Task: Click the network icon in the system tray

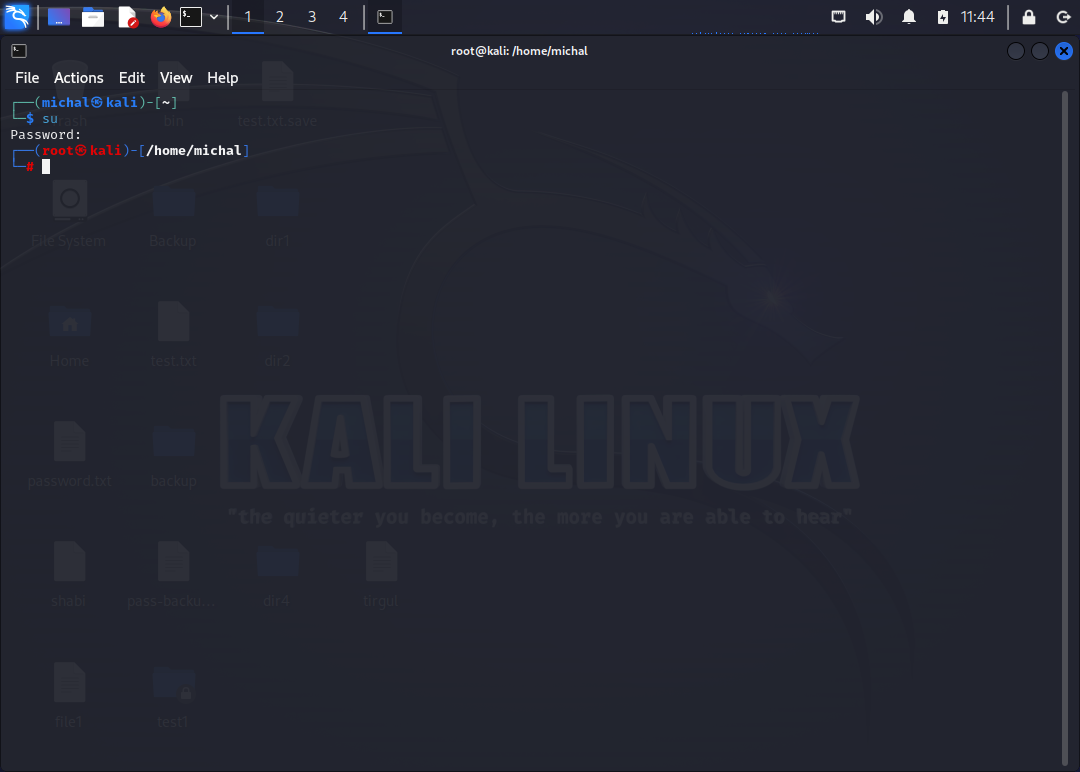Action: (838, 16)
